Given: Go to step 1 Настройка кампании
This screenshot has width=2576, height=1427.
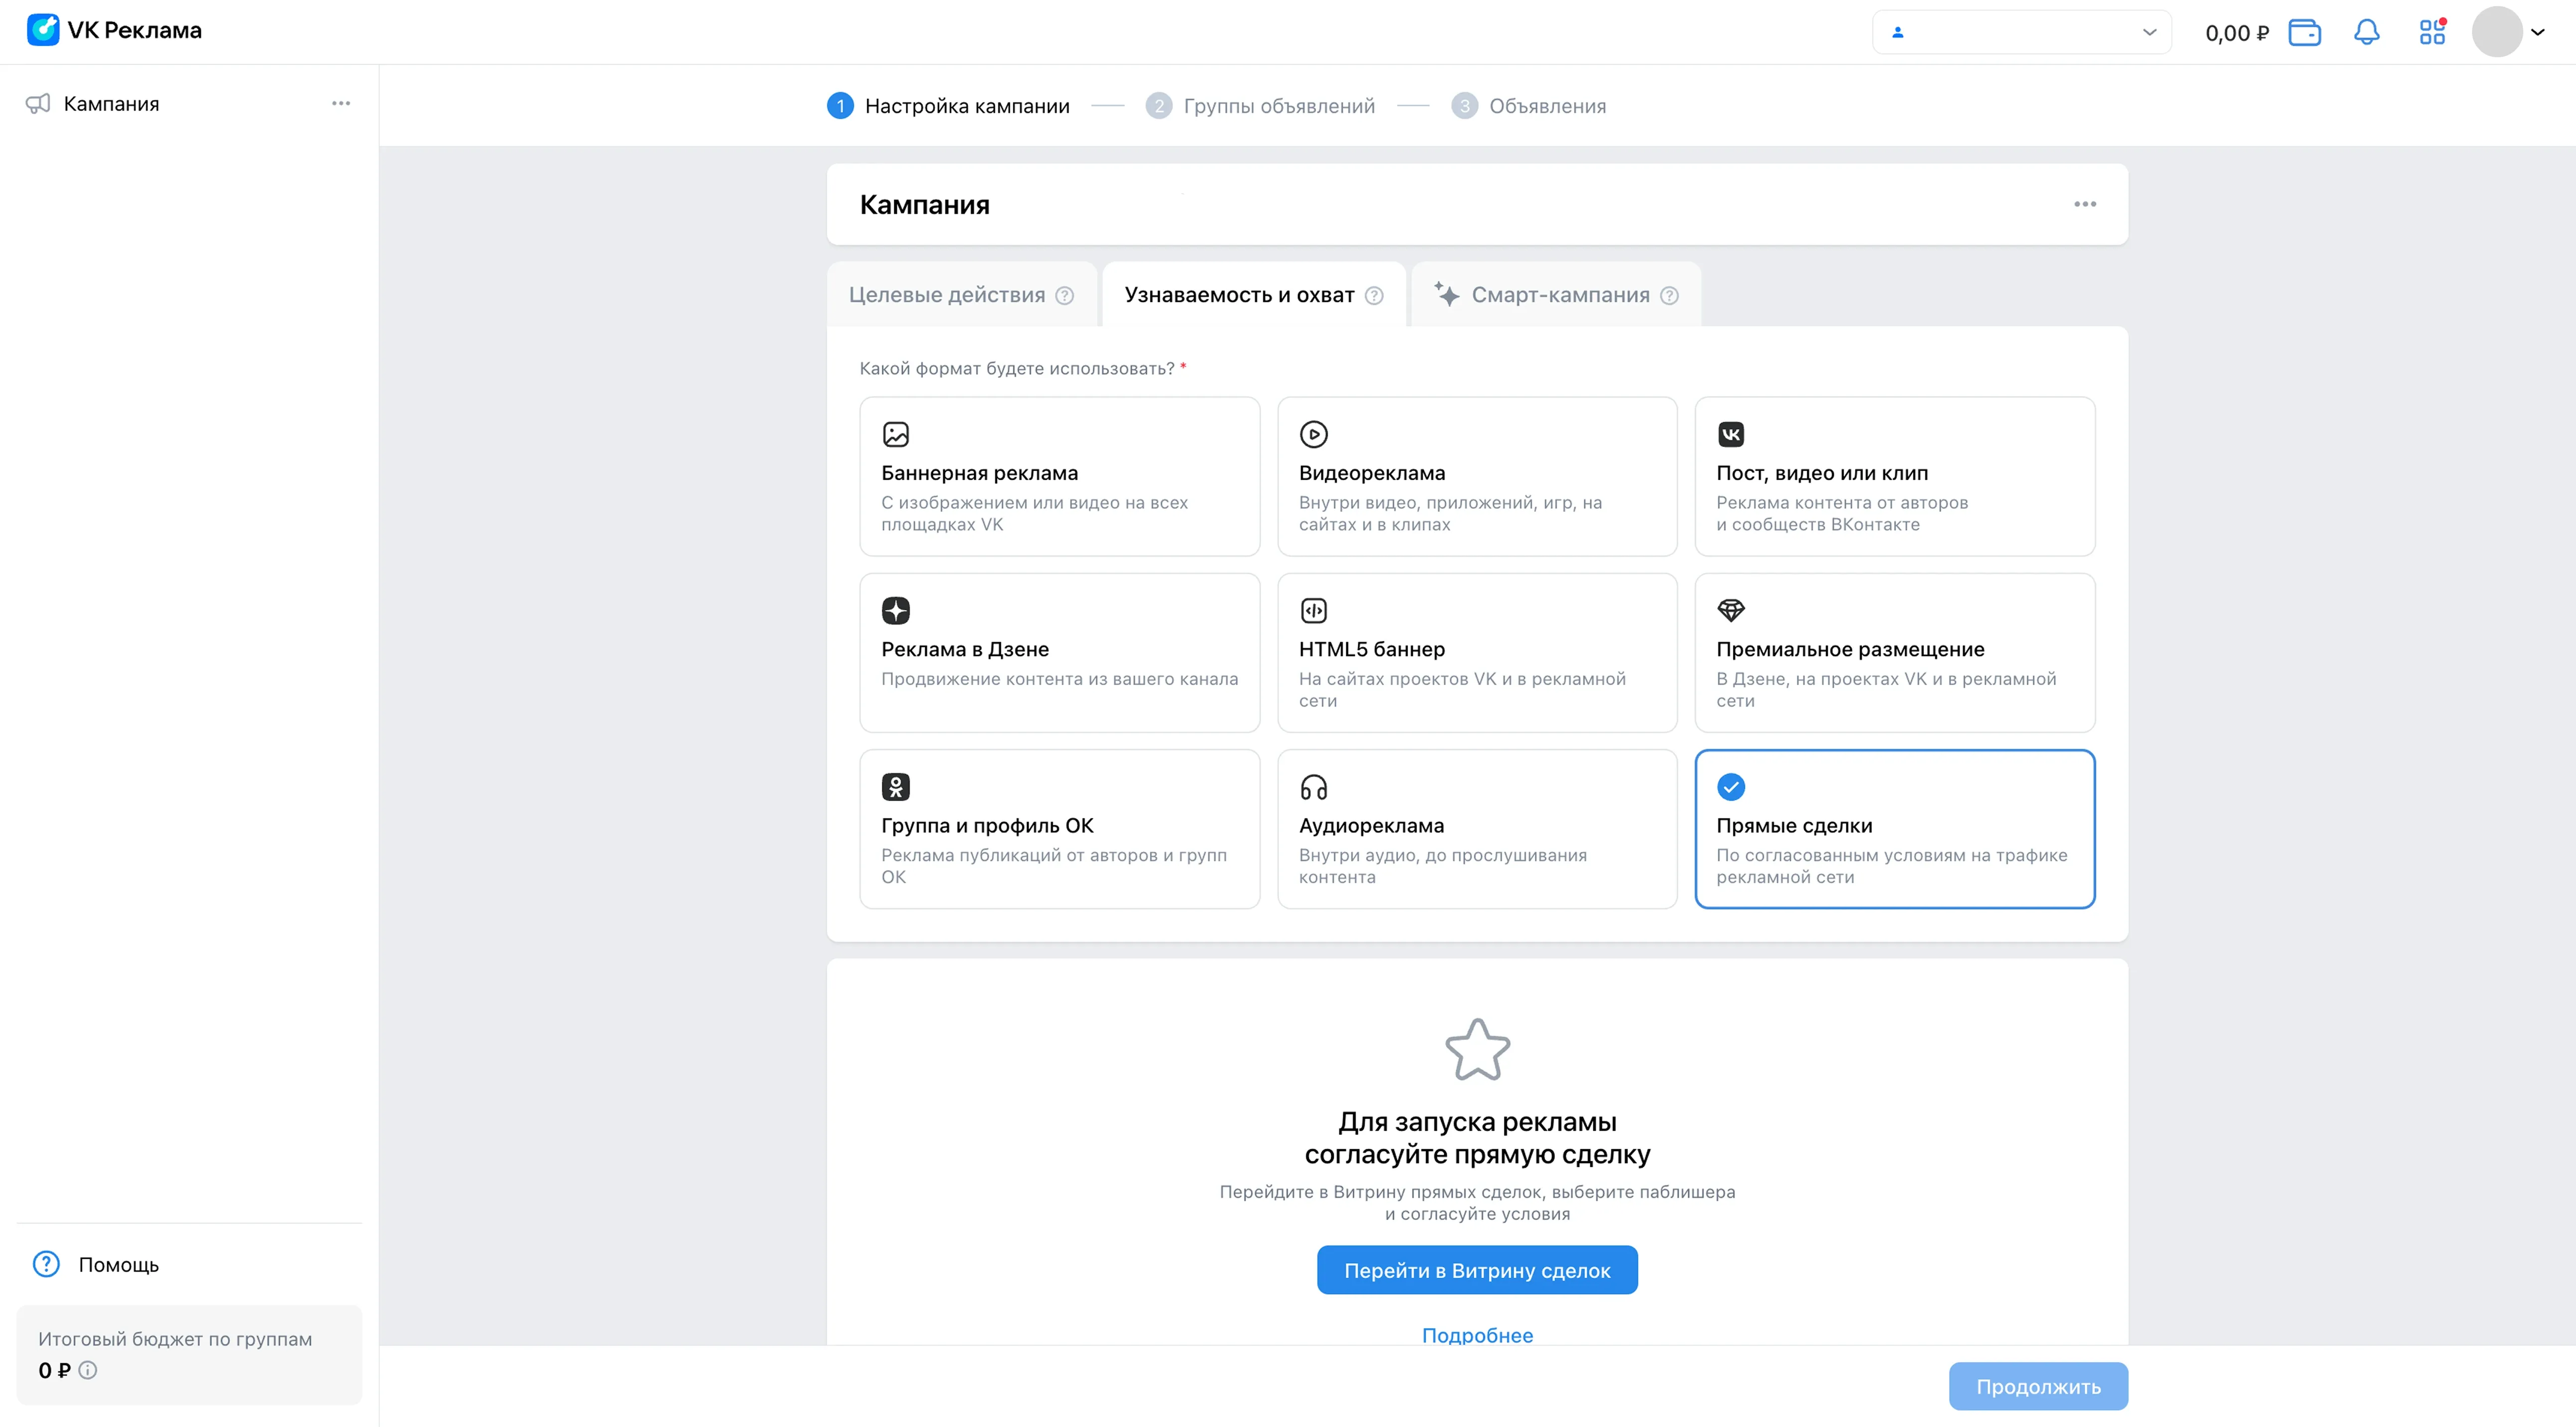Looking at the screenshot, I should coord(948,105).
